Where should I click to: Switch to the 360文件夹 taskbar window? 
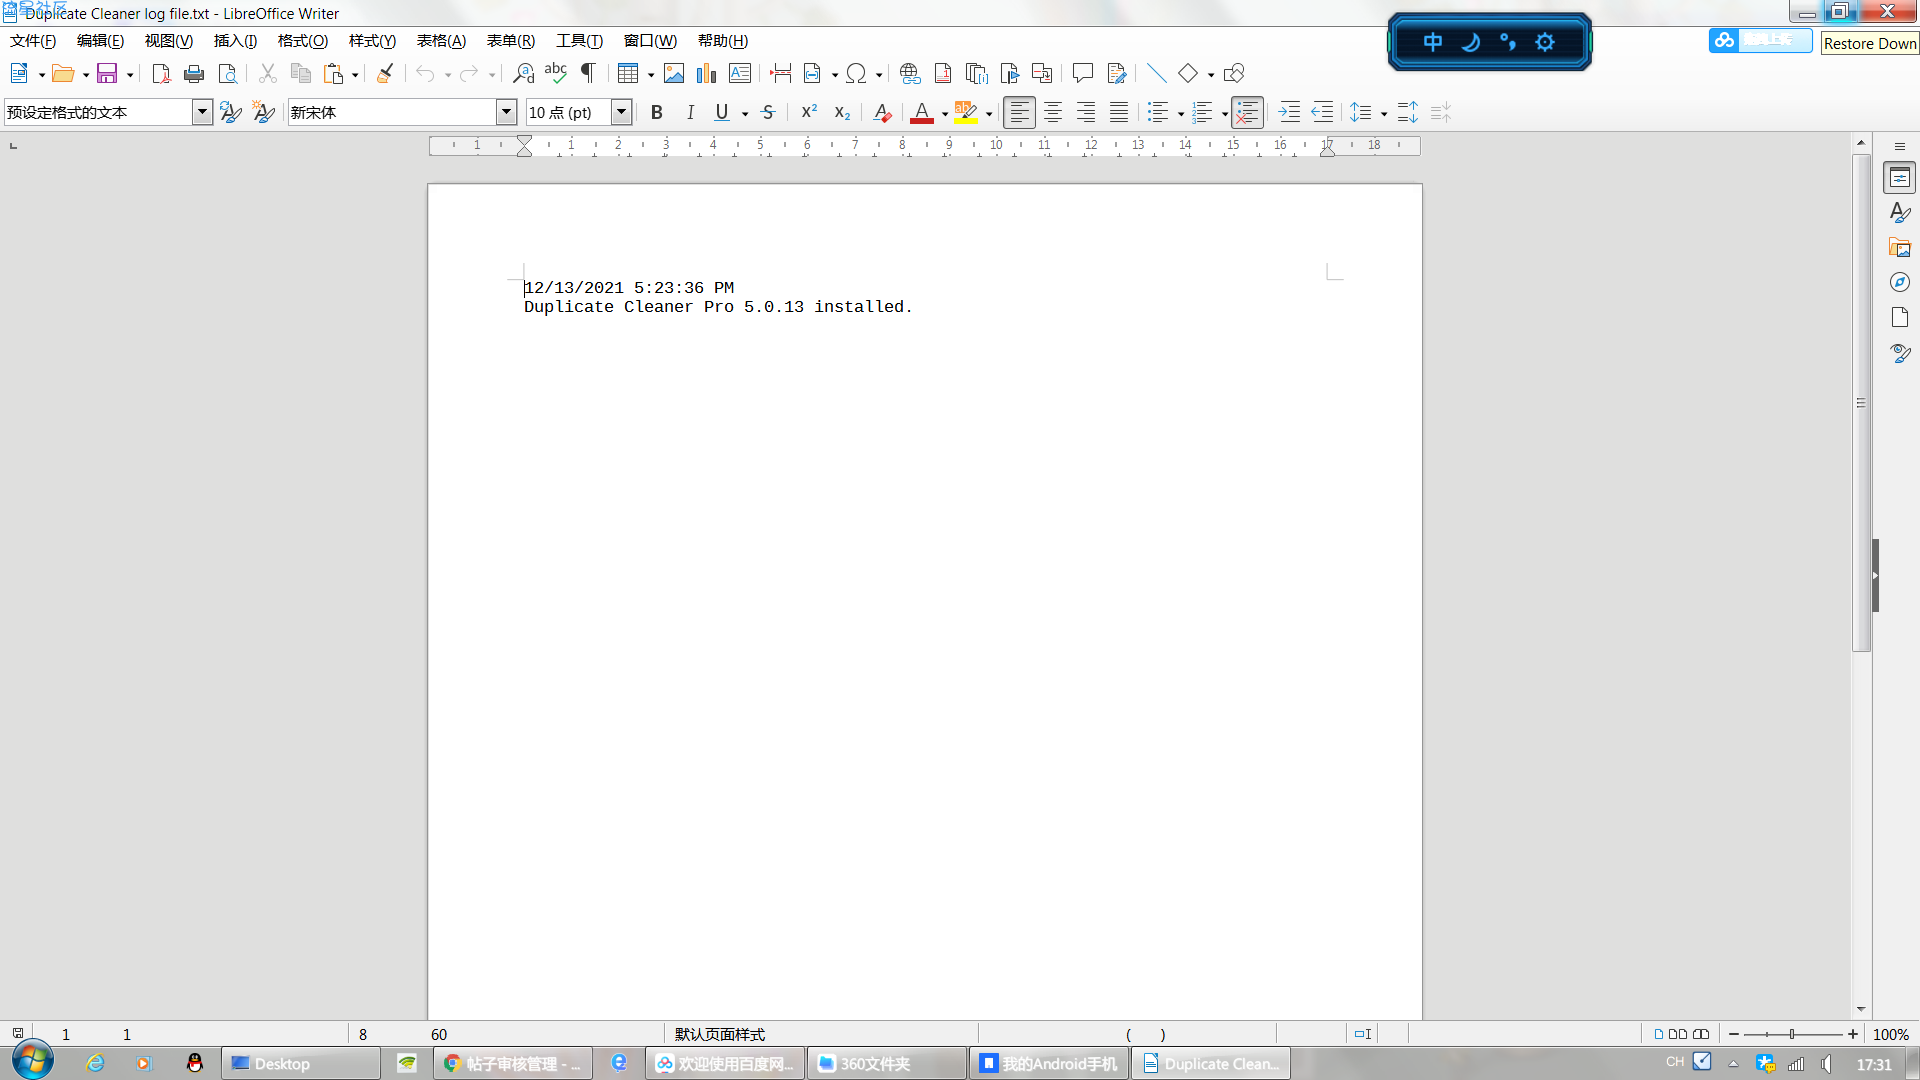[888, 1063]
